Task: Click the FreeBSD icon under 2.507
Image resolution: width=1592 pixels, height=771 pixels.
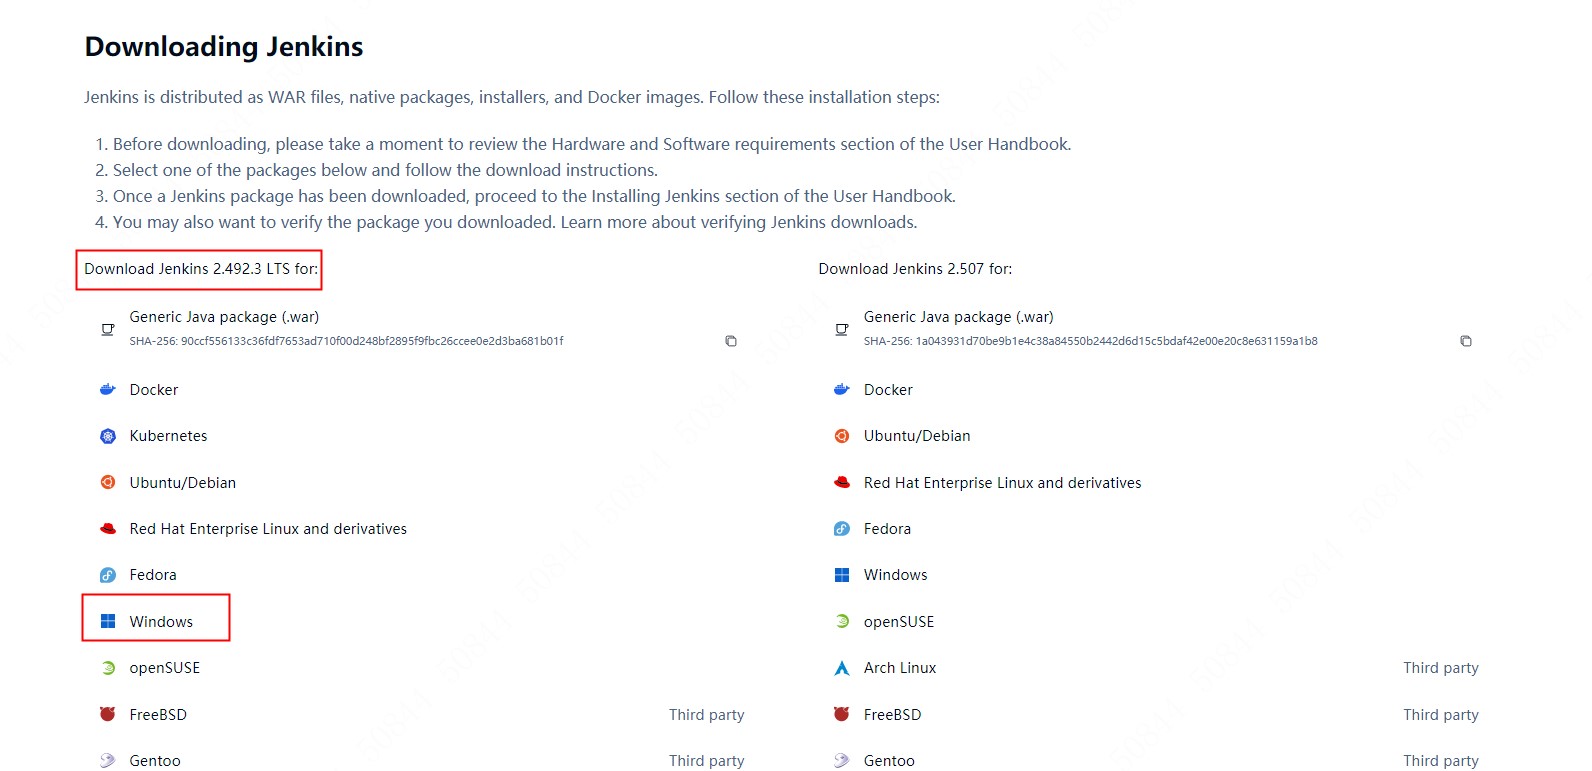Action: tap(842, 714)
